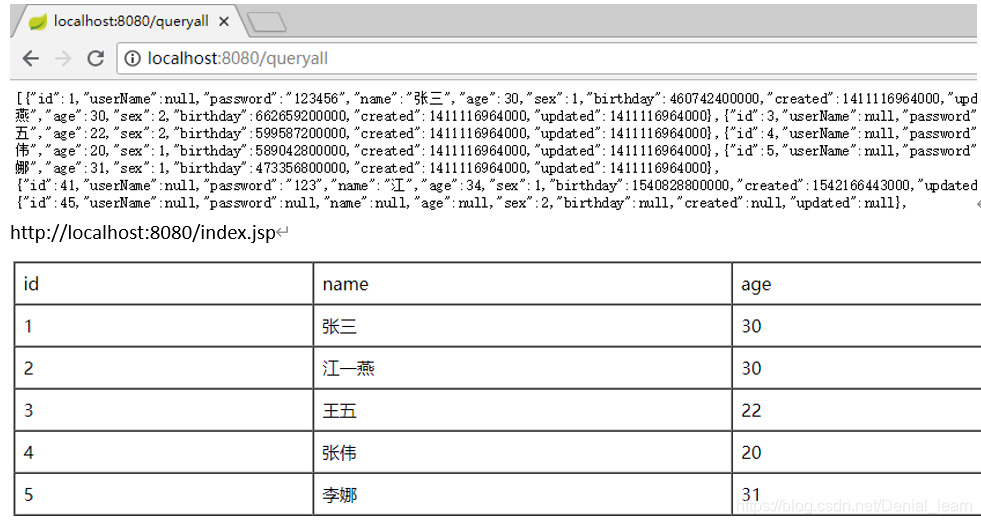Click age cell '22'
981x524 pixels.
(x=857, y=410)
